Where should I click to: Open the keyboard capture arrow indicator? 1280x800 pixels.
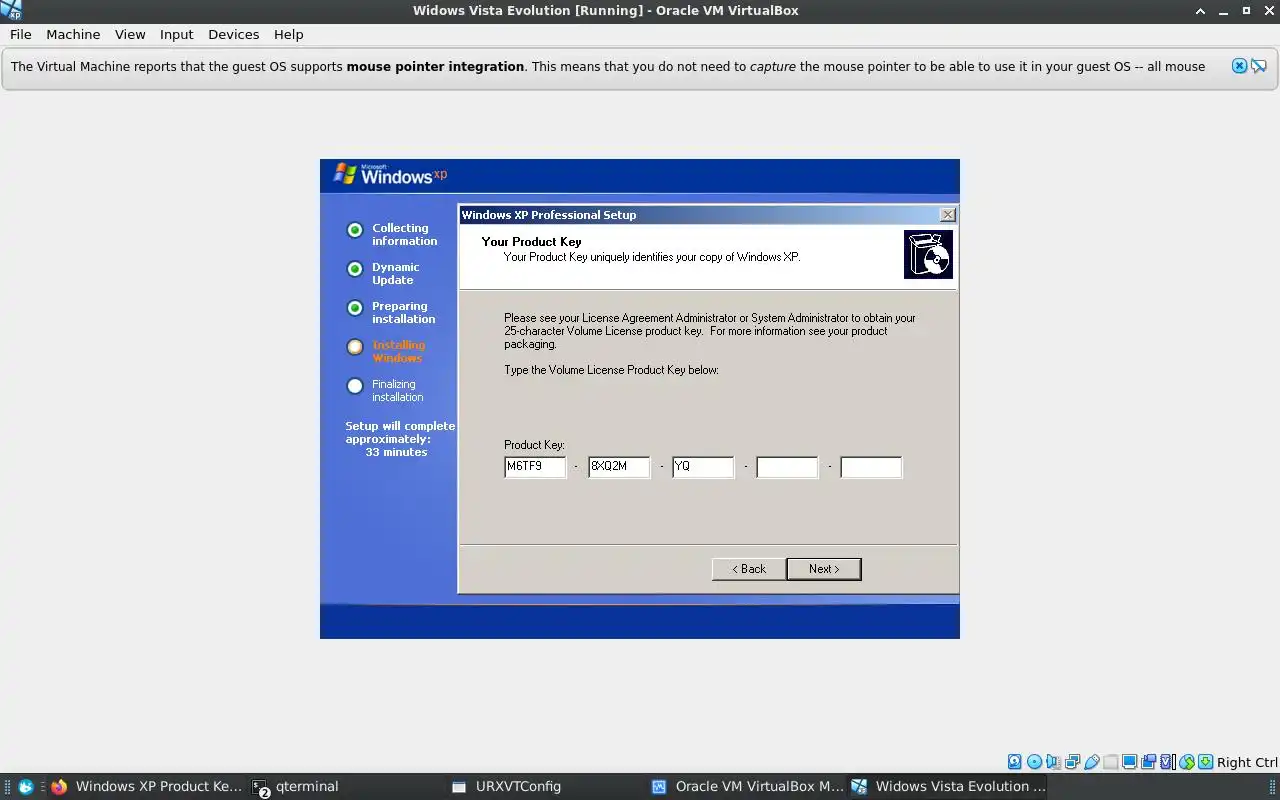click(1205, 762)
